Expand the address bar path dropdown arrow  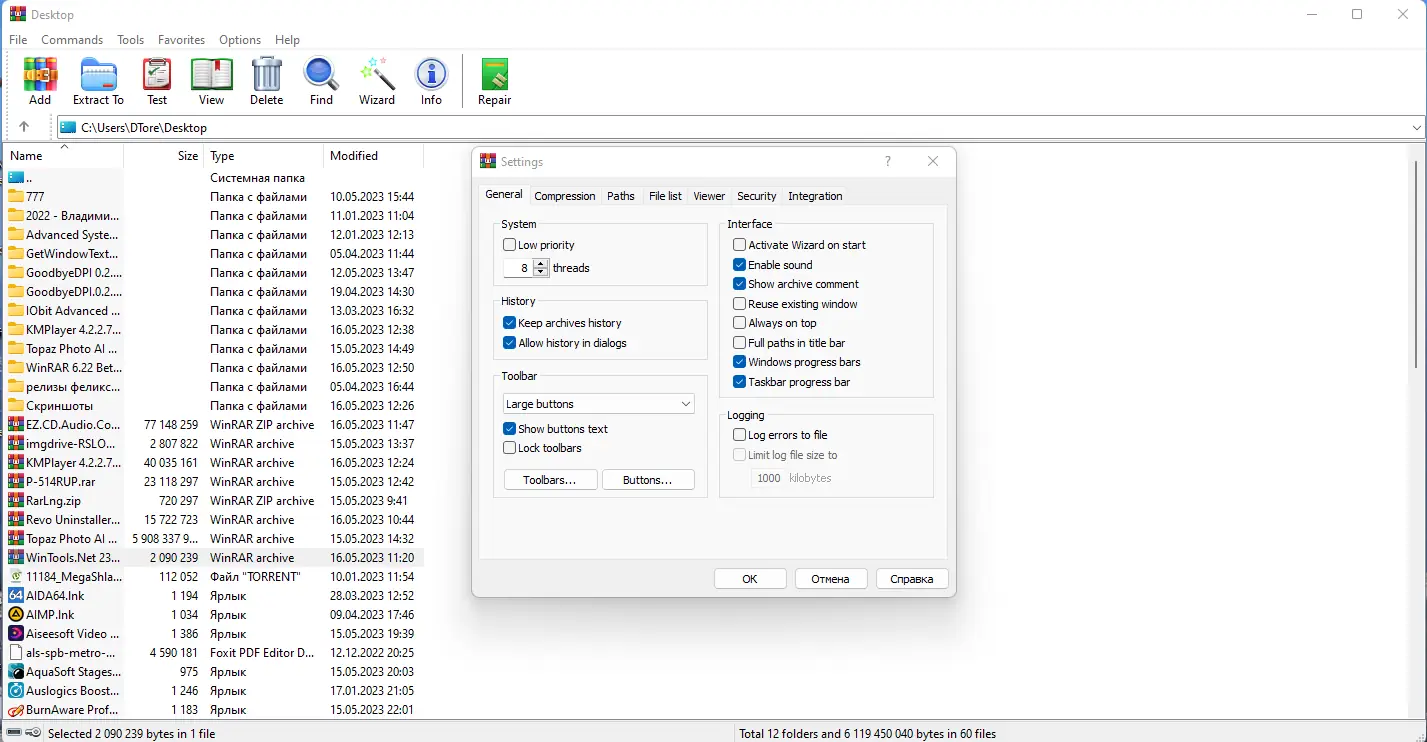(1417, 128)
